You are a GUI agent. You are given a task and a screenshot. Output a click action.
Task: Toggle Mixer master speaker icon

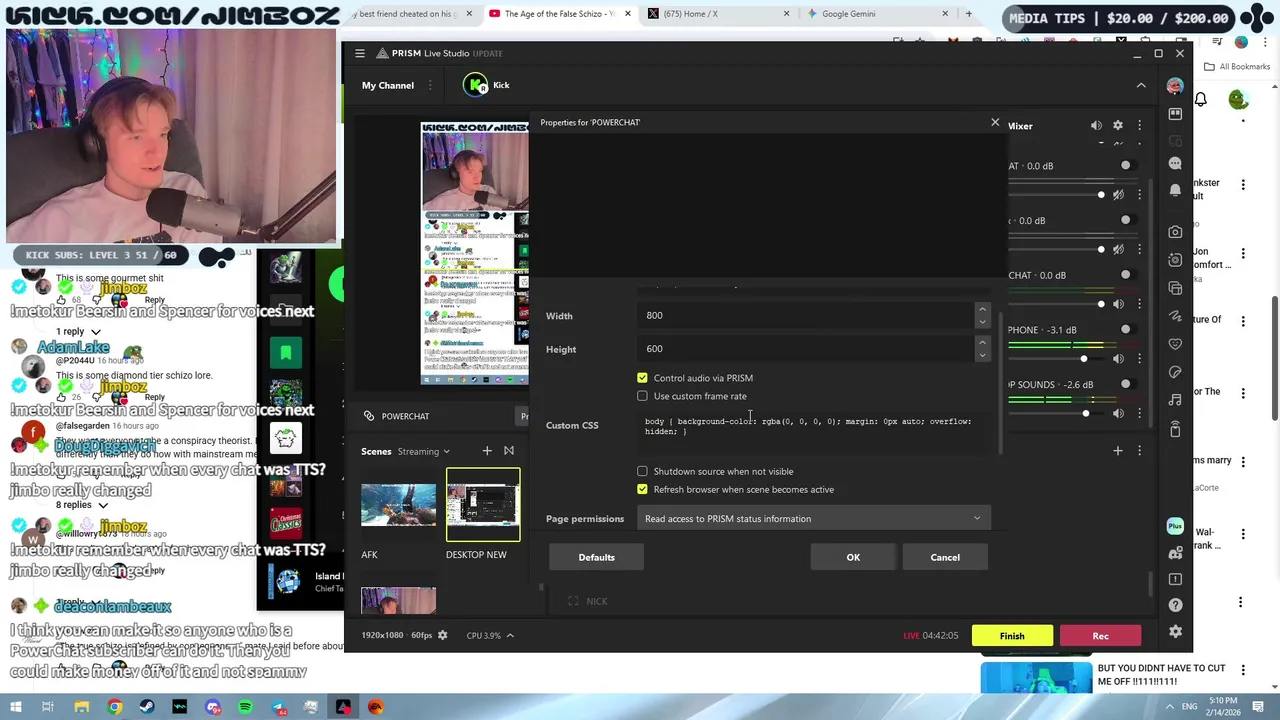[1096, 125]
